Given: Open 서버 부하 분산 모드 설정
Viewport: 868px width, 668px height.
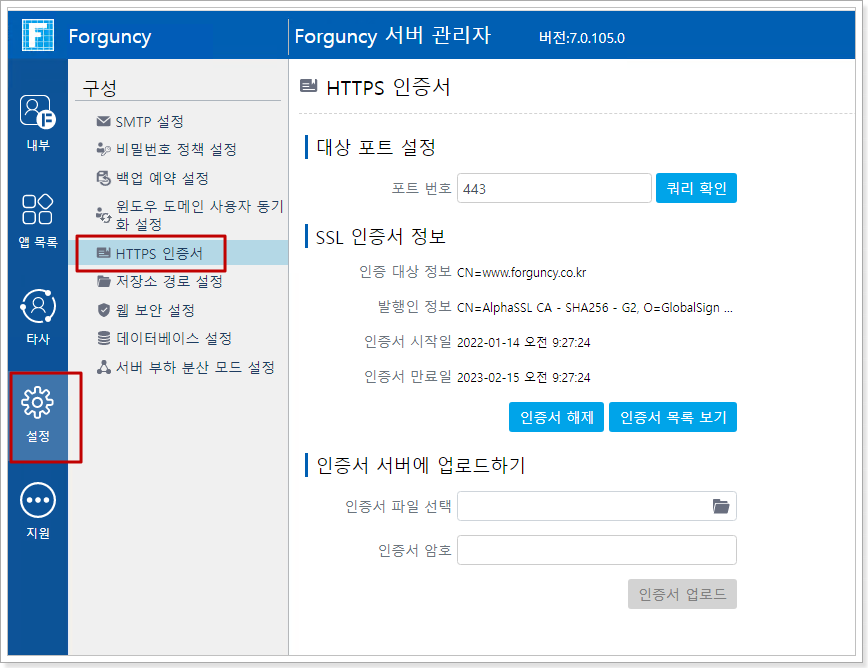Looking at the screenshot, I should point(194,368).
